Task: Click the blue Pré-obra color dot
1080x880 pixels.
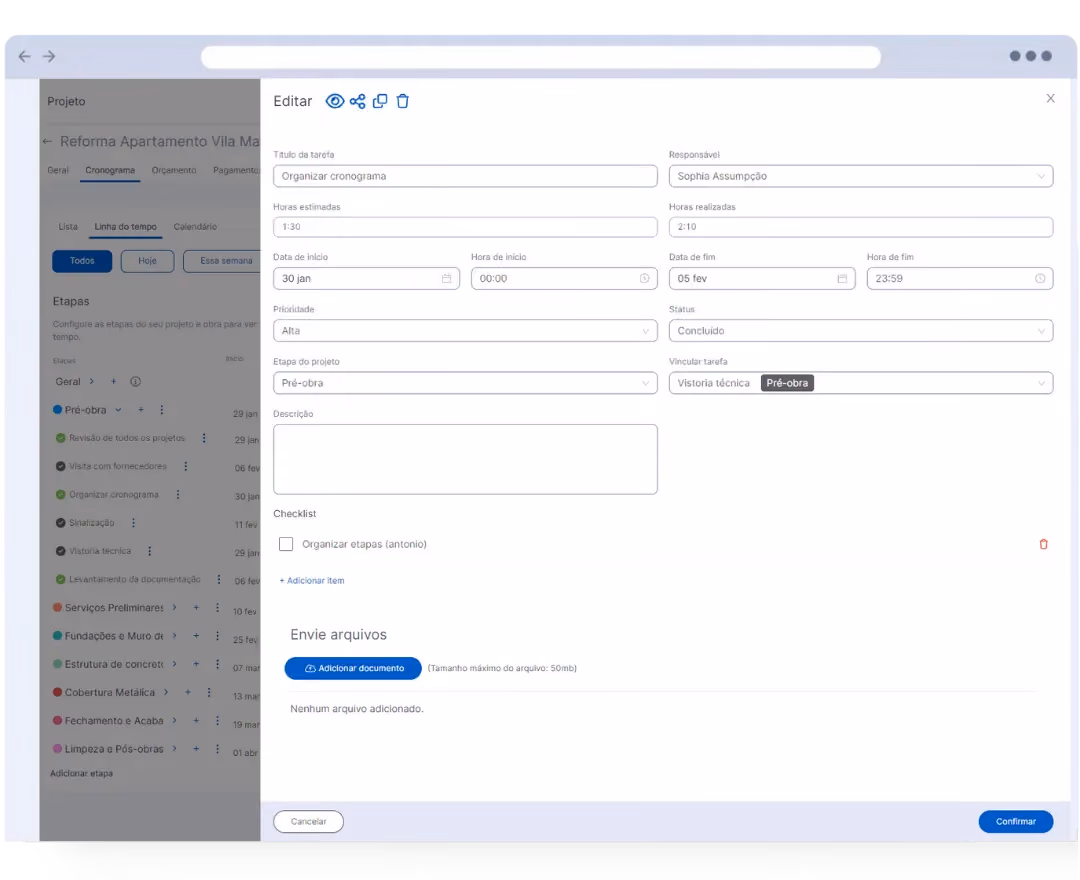Action: click(58, 410)
